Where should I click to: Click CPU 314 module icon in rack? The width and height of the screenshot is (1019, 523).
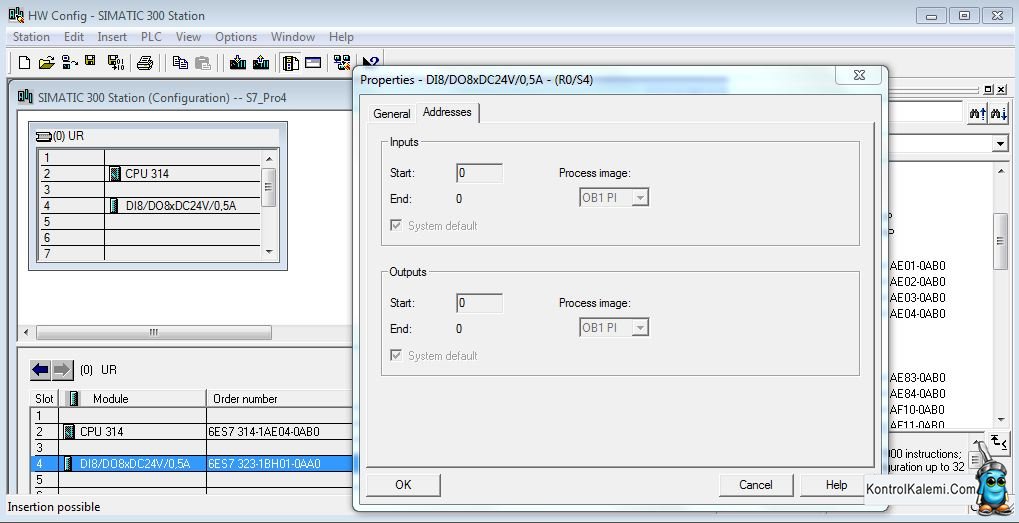115,173
